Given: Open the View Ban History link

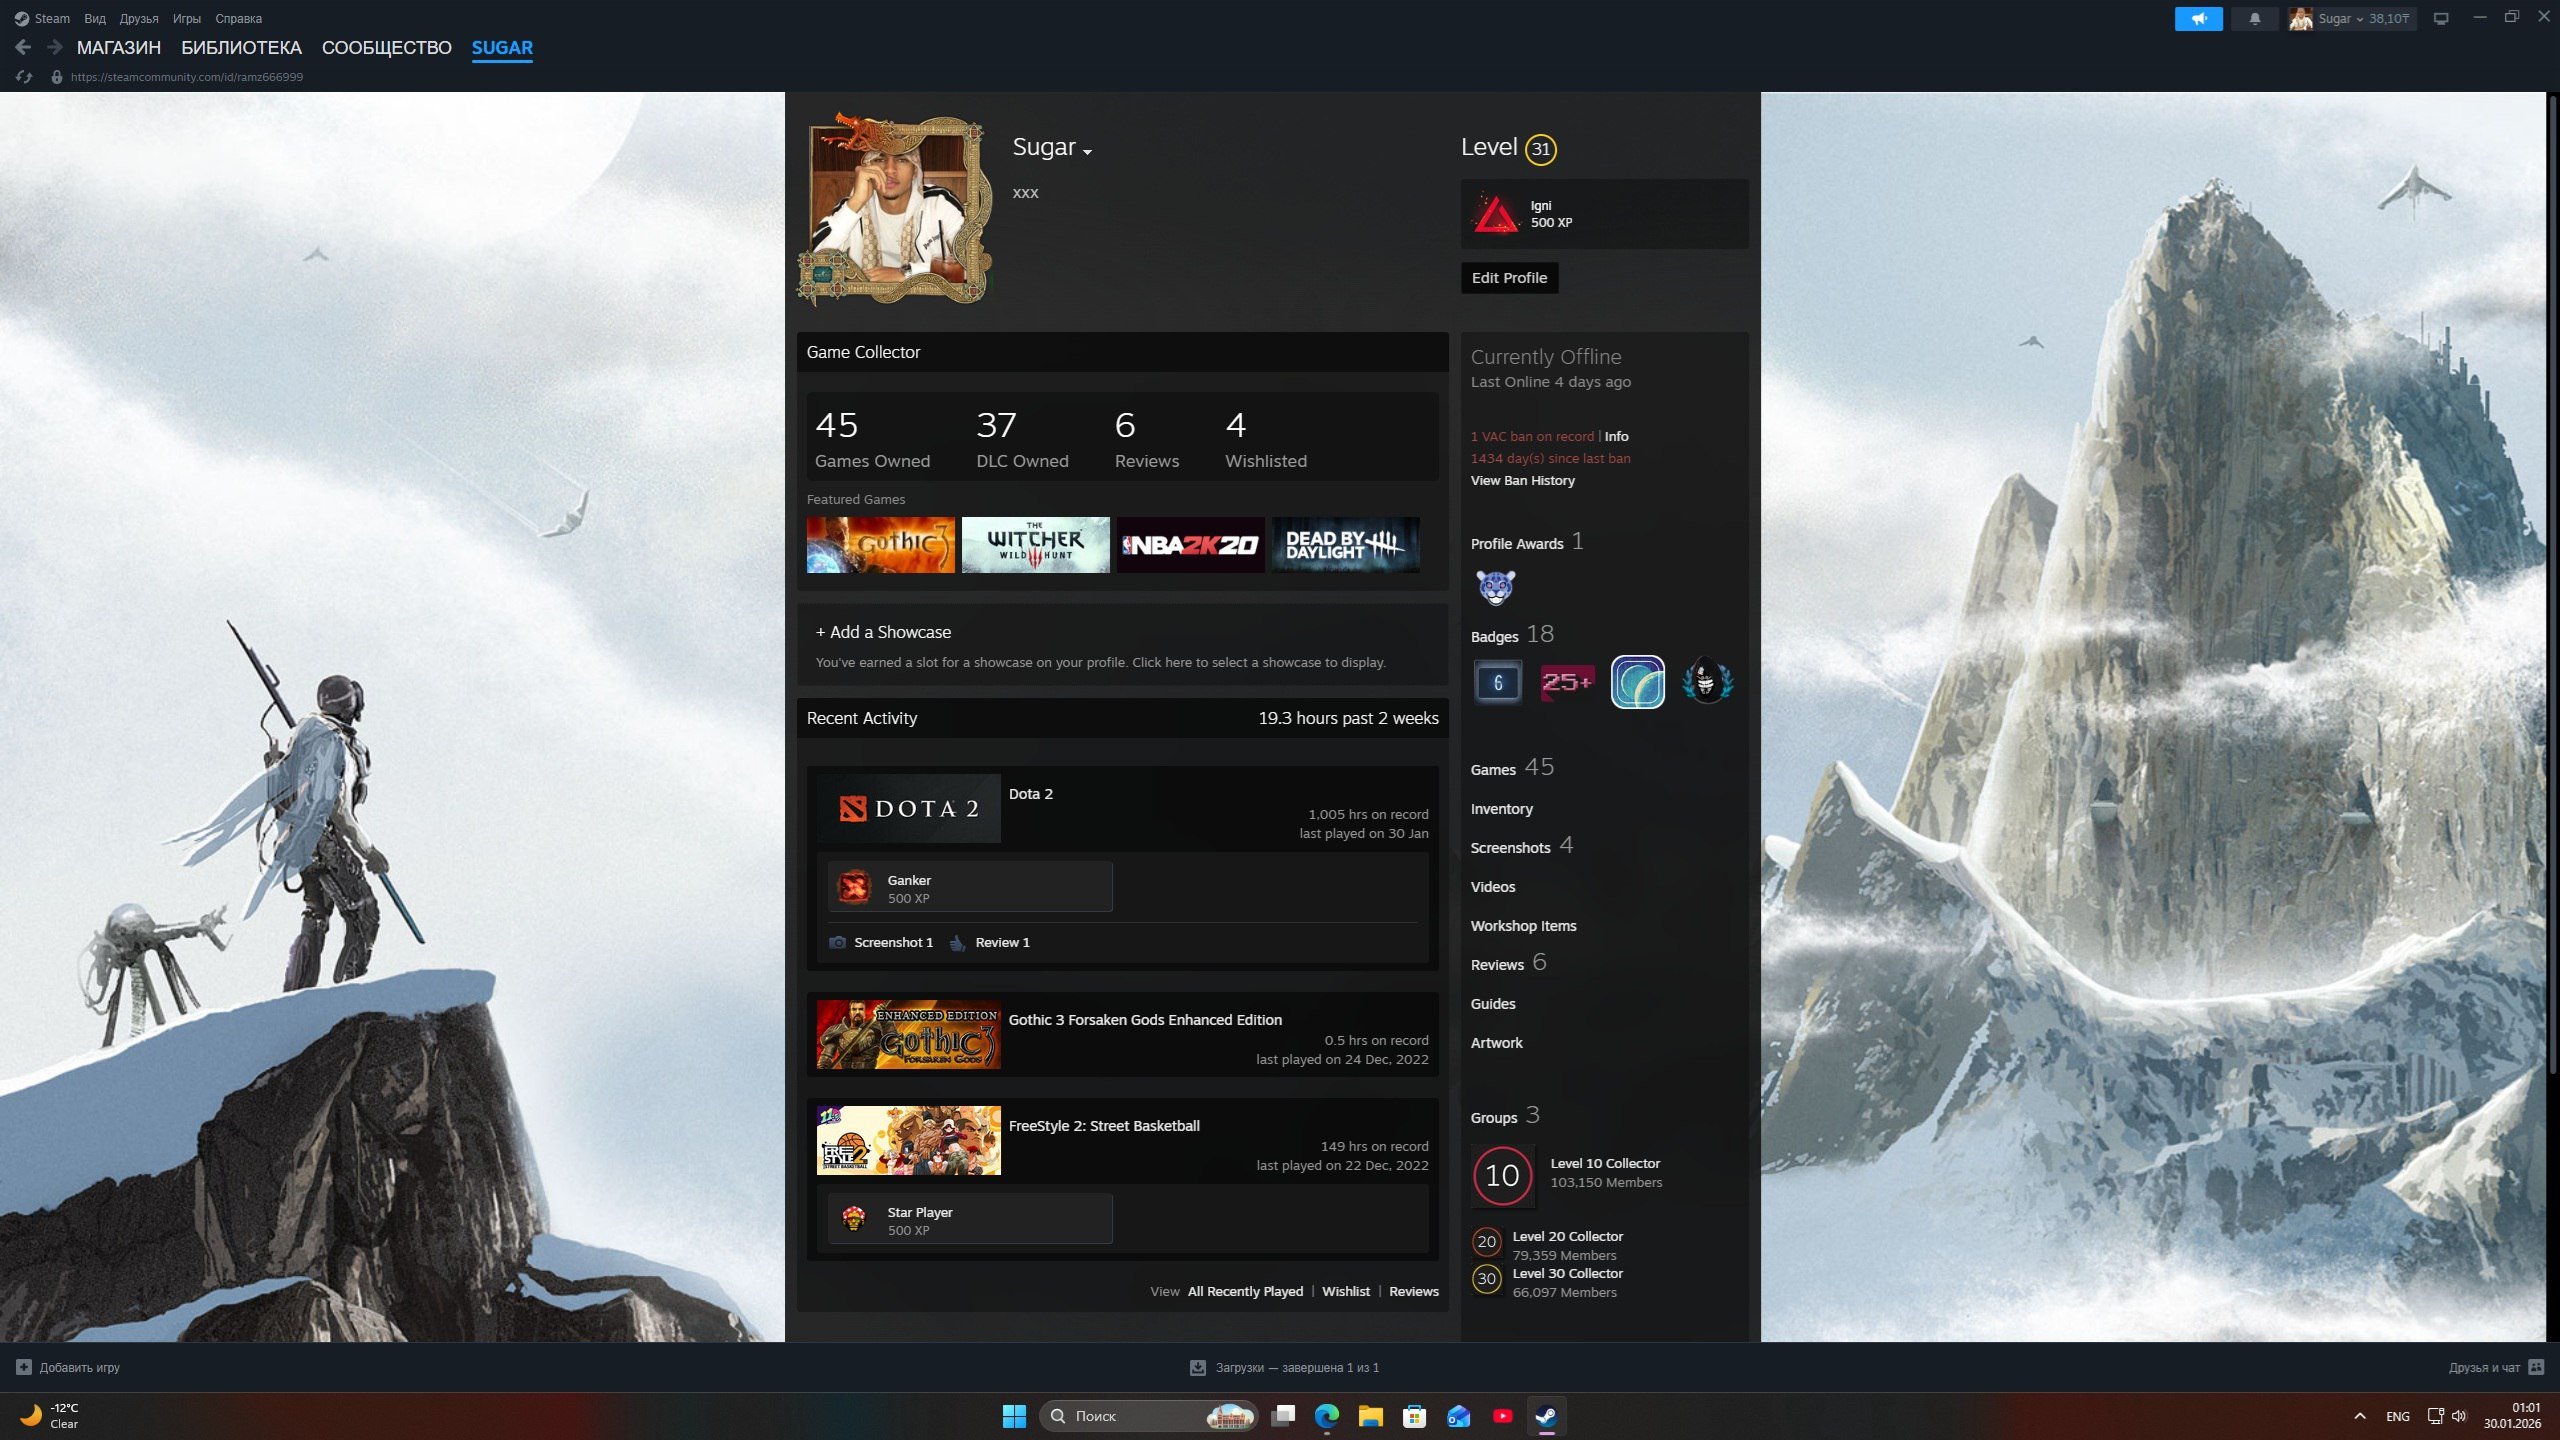Looking at the screenshot, I should pyautogui.click(x=1522, y=481).
